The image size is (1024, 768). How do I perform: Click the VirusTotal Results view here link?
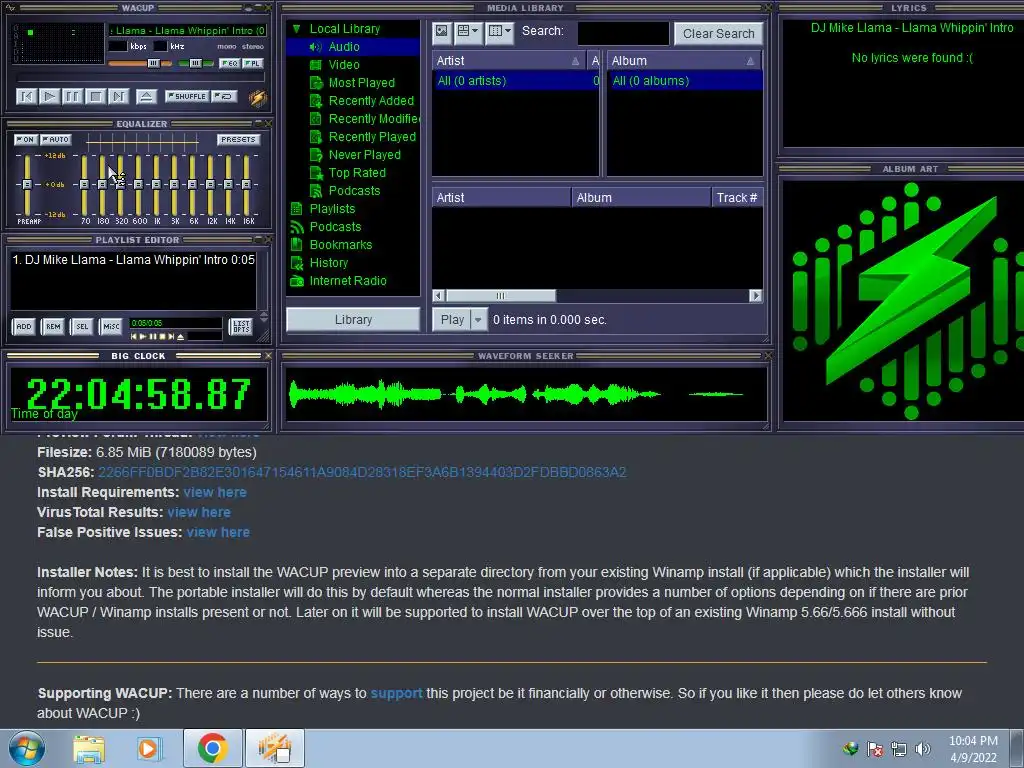pos(199,513)
